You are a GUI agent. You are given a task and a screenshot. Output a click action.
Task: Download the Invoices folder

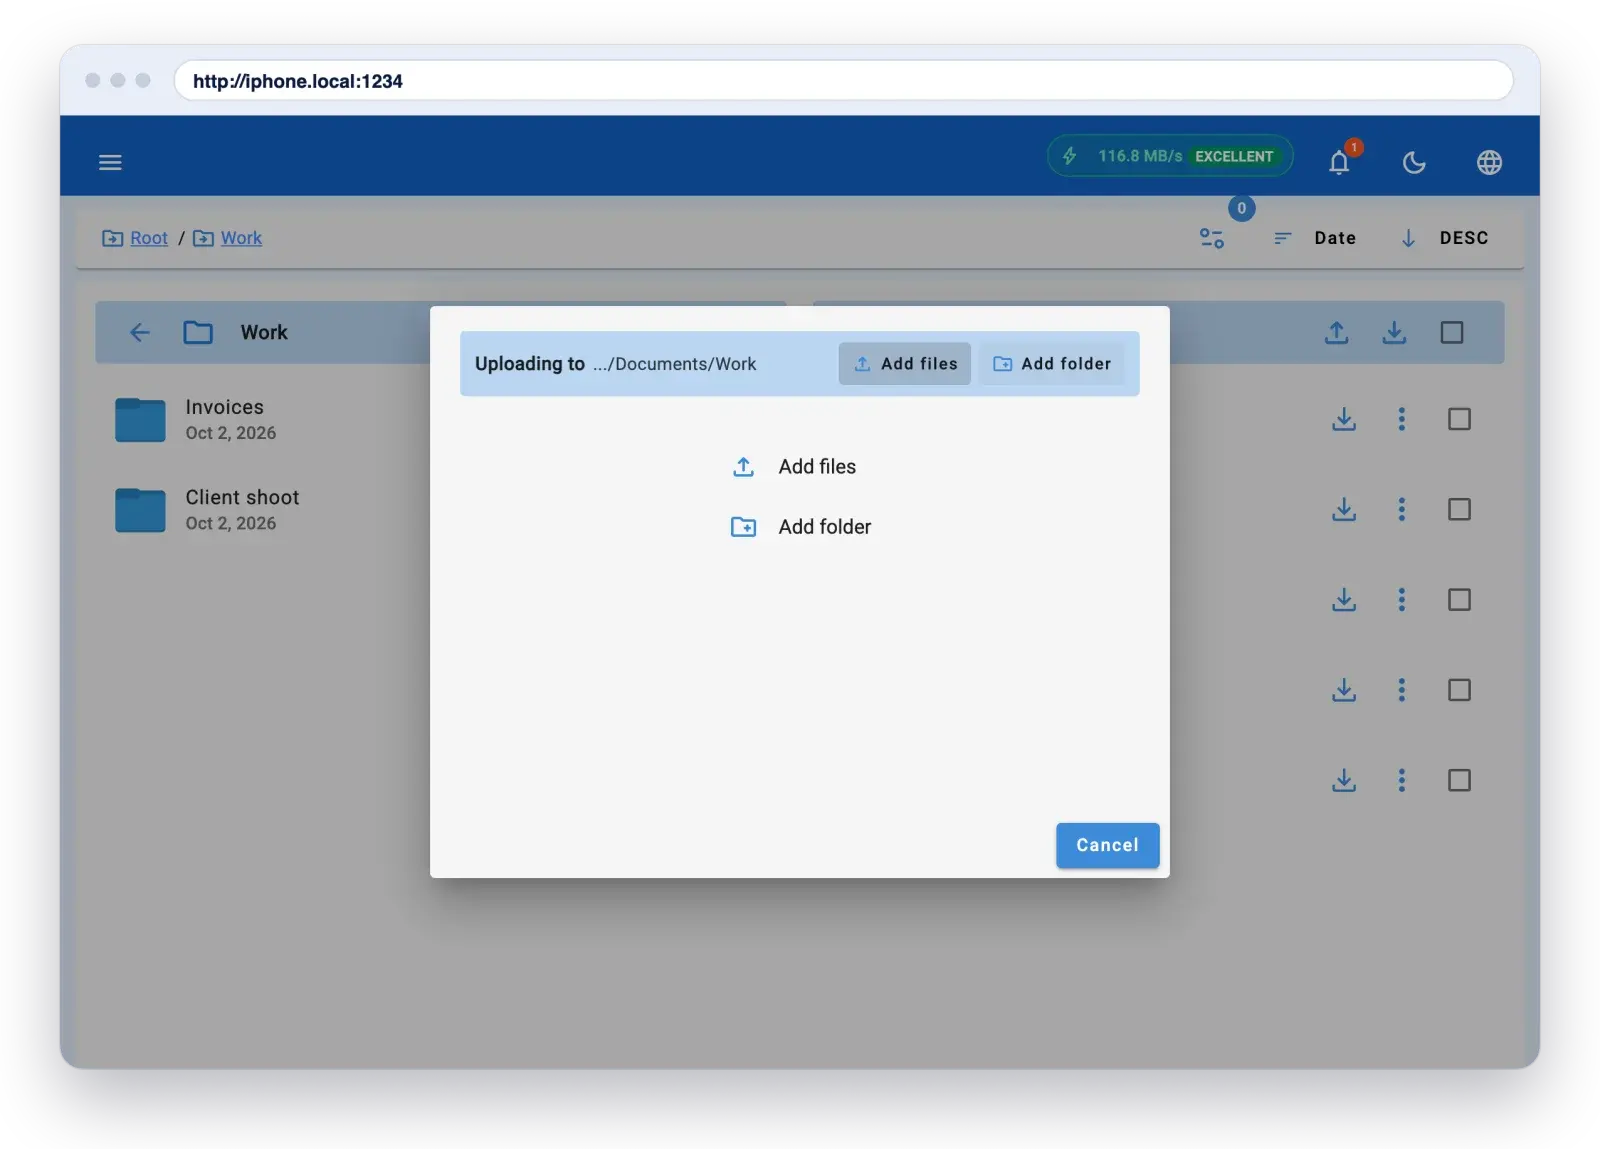click(1344, 419)
